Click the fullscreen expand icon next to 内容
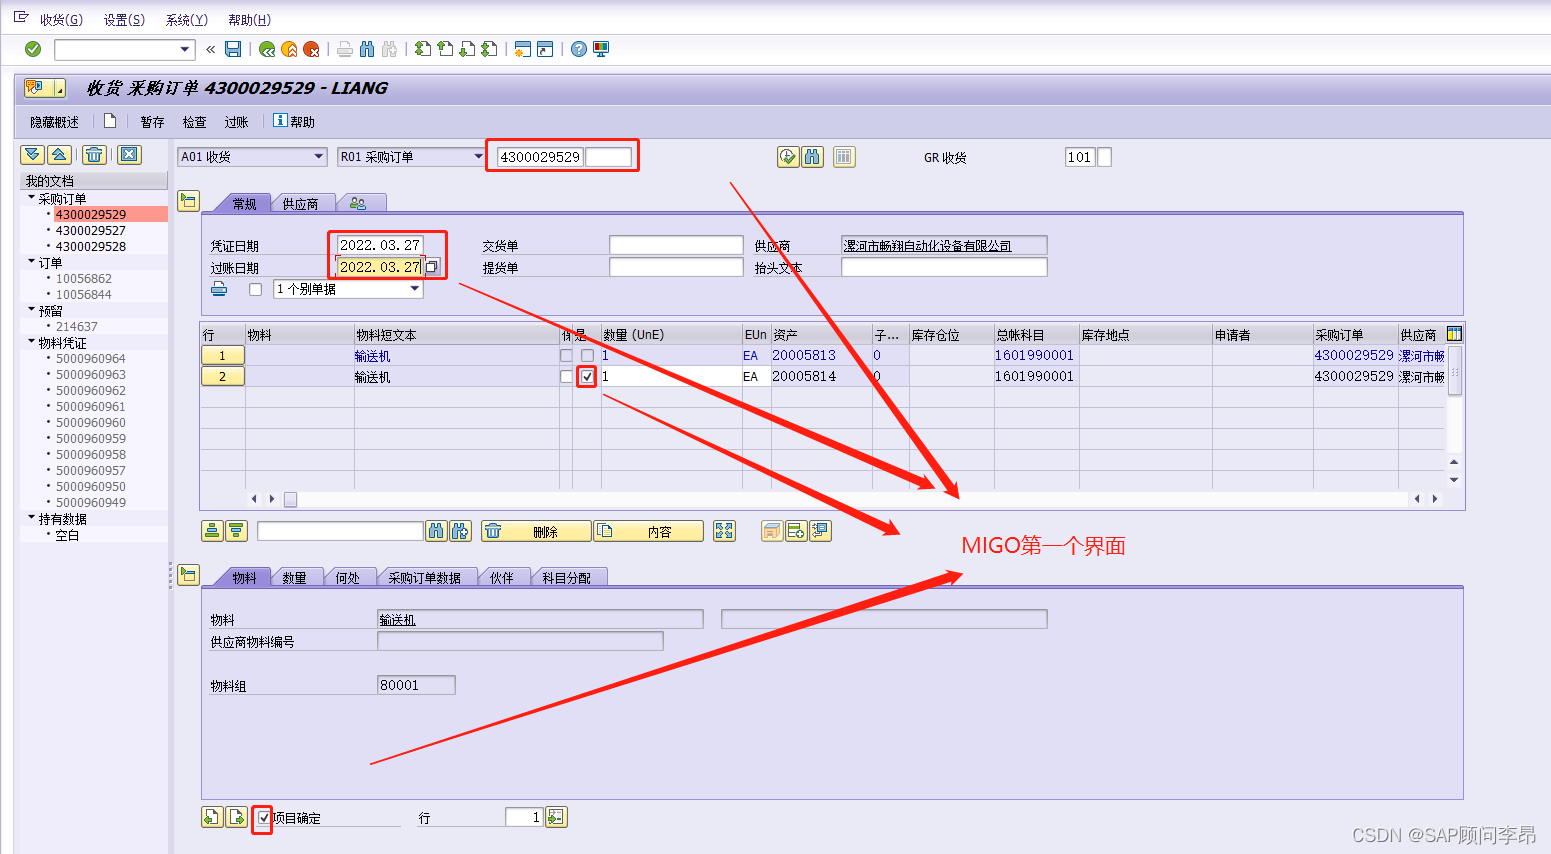Viewport: 1551px width, 854px height. tap(724, 531)
